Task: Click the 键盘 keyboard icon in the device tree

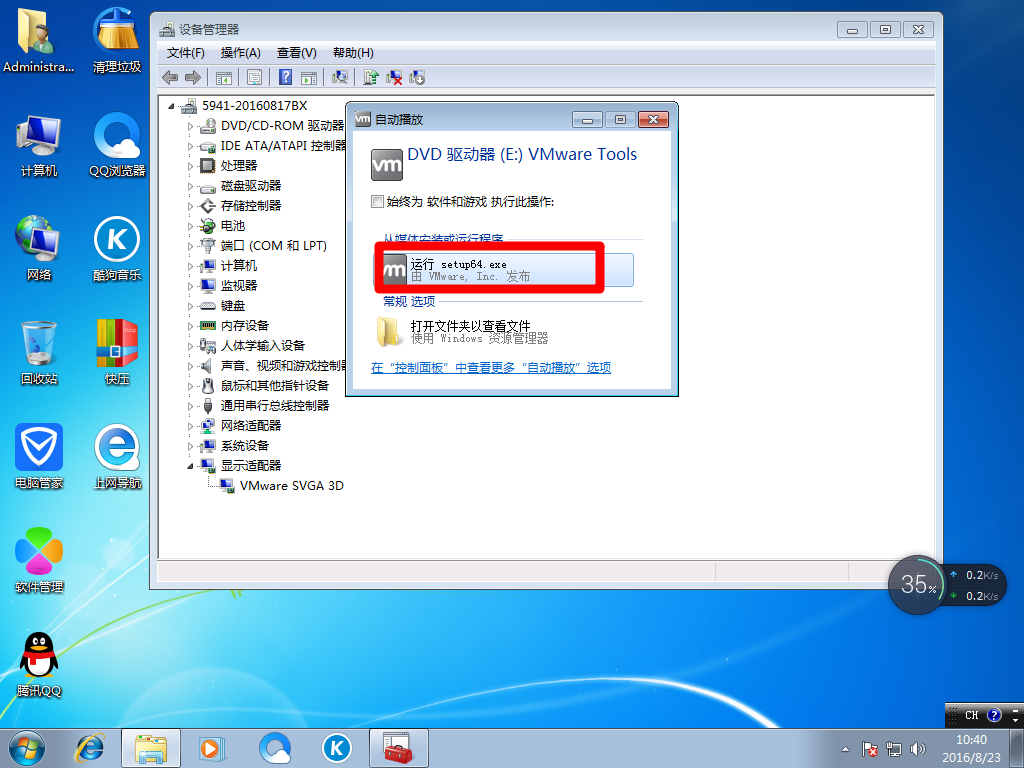Action: coord(208,306)
